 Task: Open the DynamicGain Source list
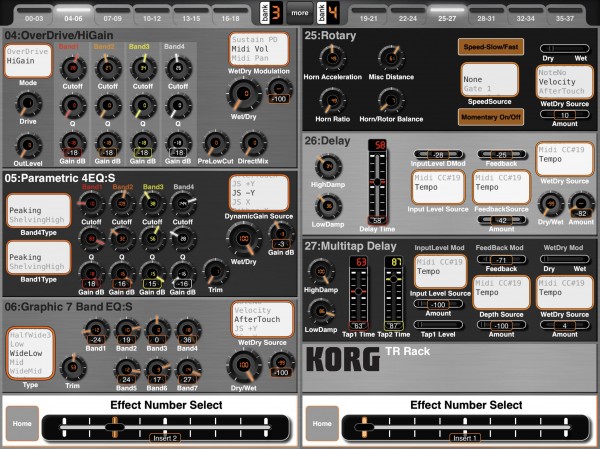point(259,193)
